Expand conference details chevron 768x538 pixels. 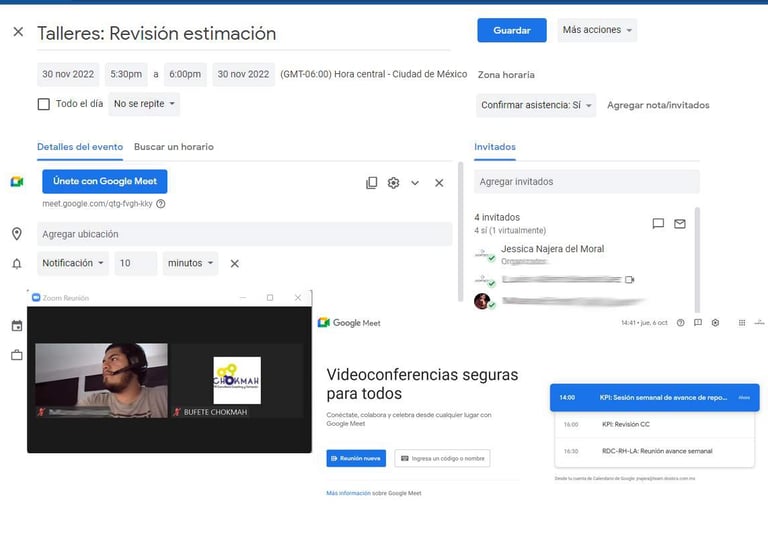tap(415, 183)
